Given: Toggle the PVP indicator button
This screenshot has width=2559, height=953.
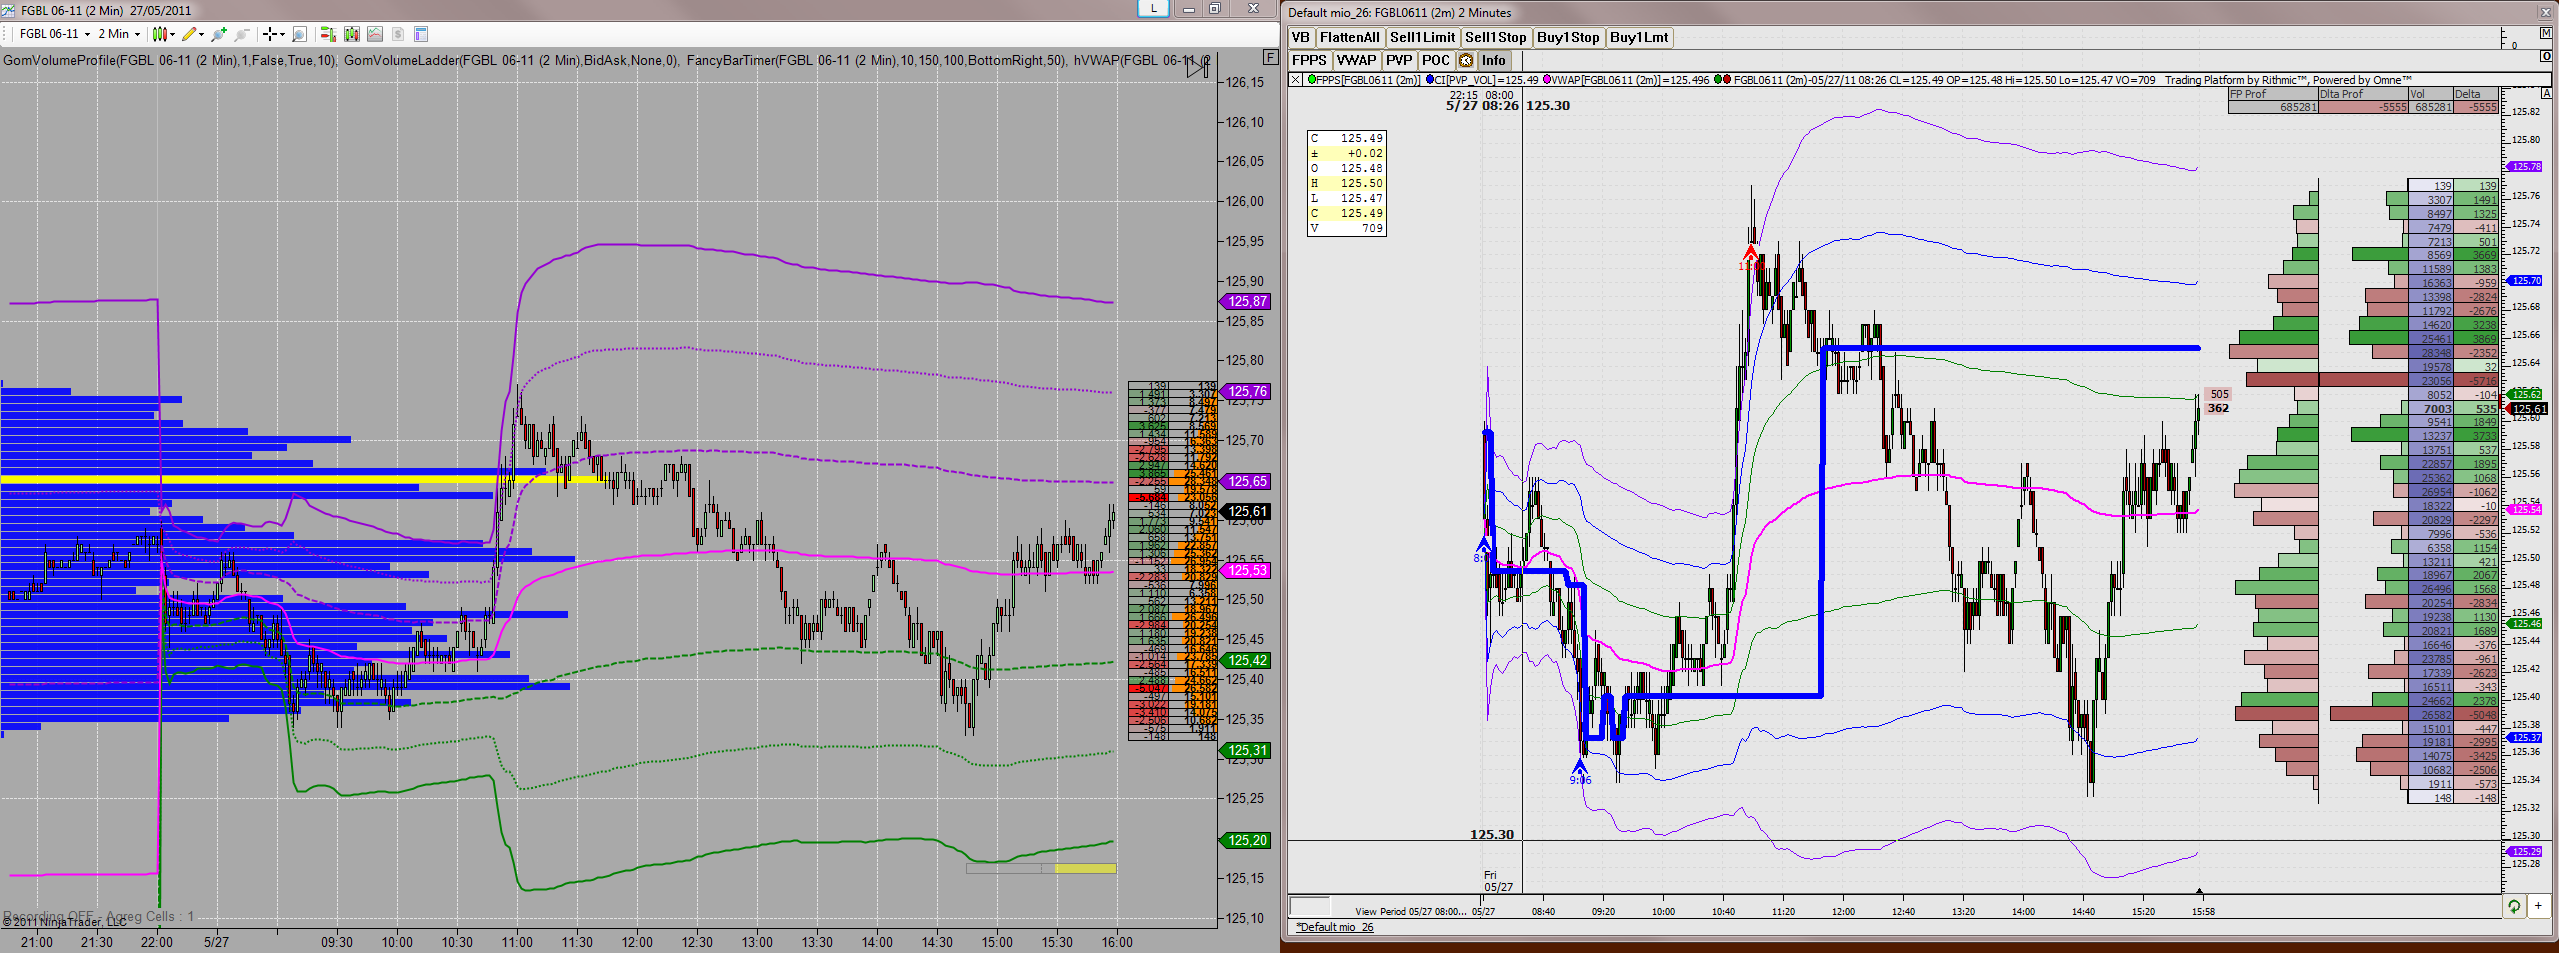Looking at the screenshot, I should tap(1399, 61).
